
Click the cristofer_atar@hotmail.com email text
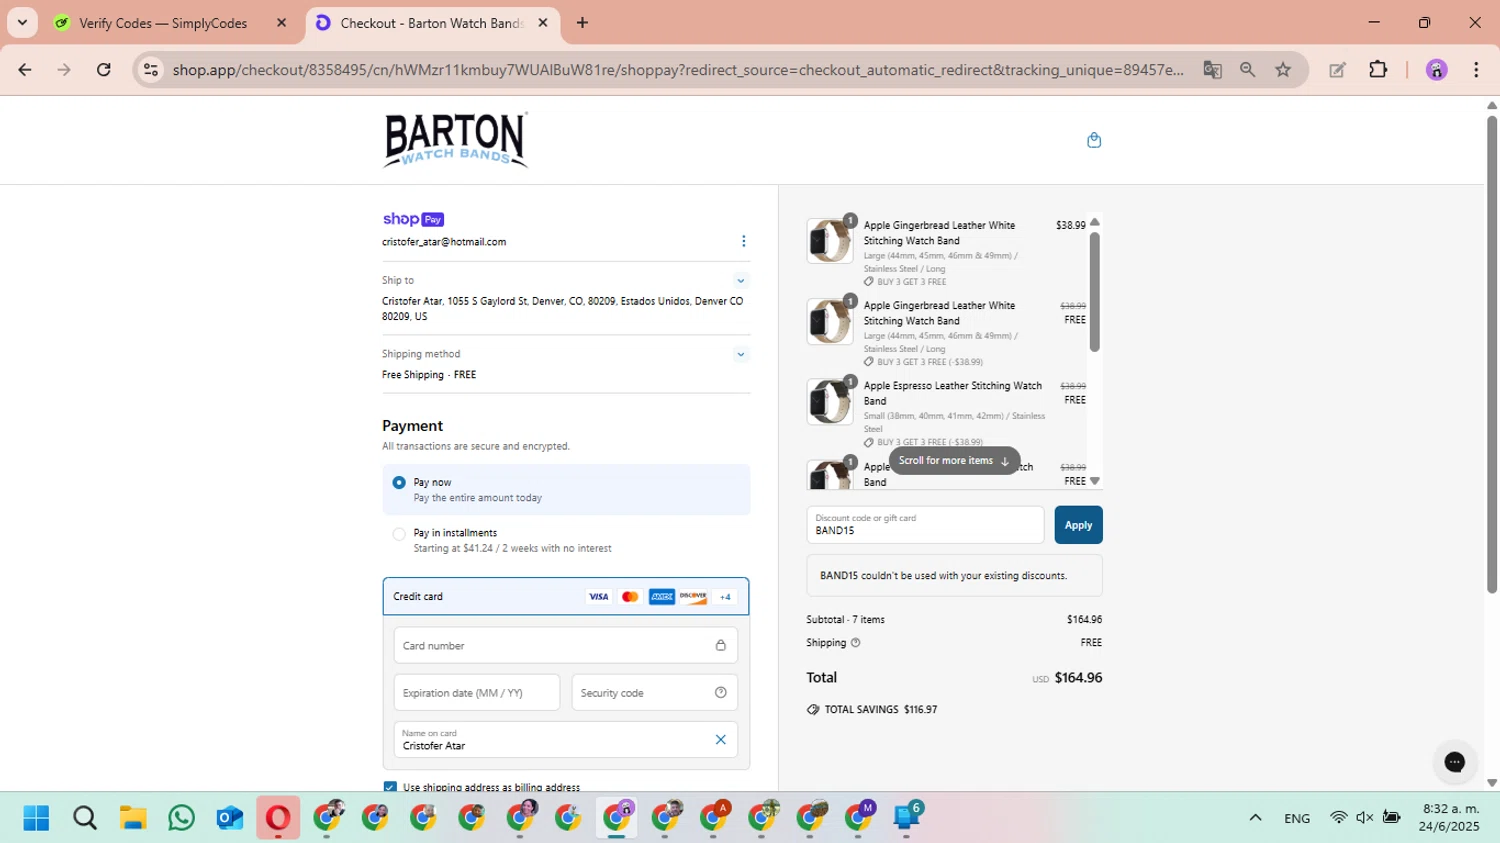point(444,242)
